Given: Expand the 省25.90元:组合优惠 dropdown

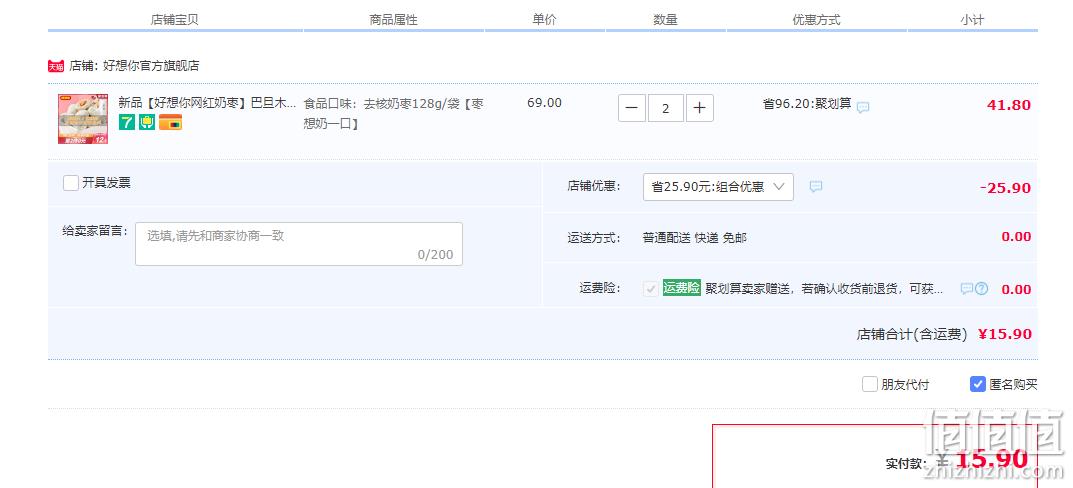Looking at the screenshot, I should tap(719, 187).
